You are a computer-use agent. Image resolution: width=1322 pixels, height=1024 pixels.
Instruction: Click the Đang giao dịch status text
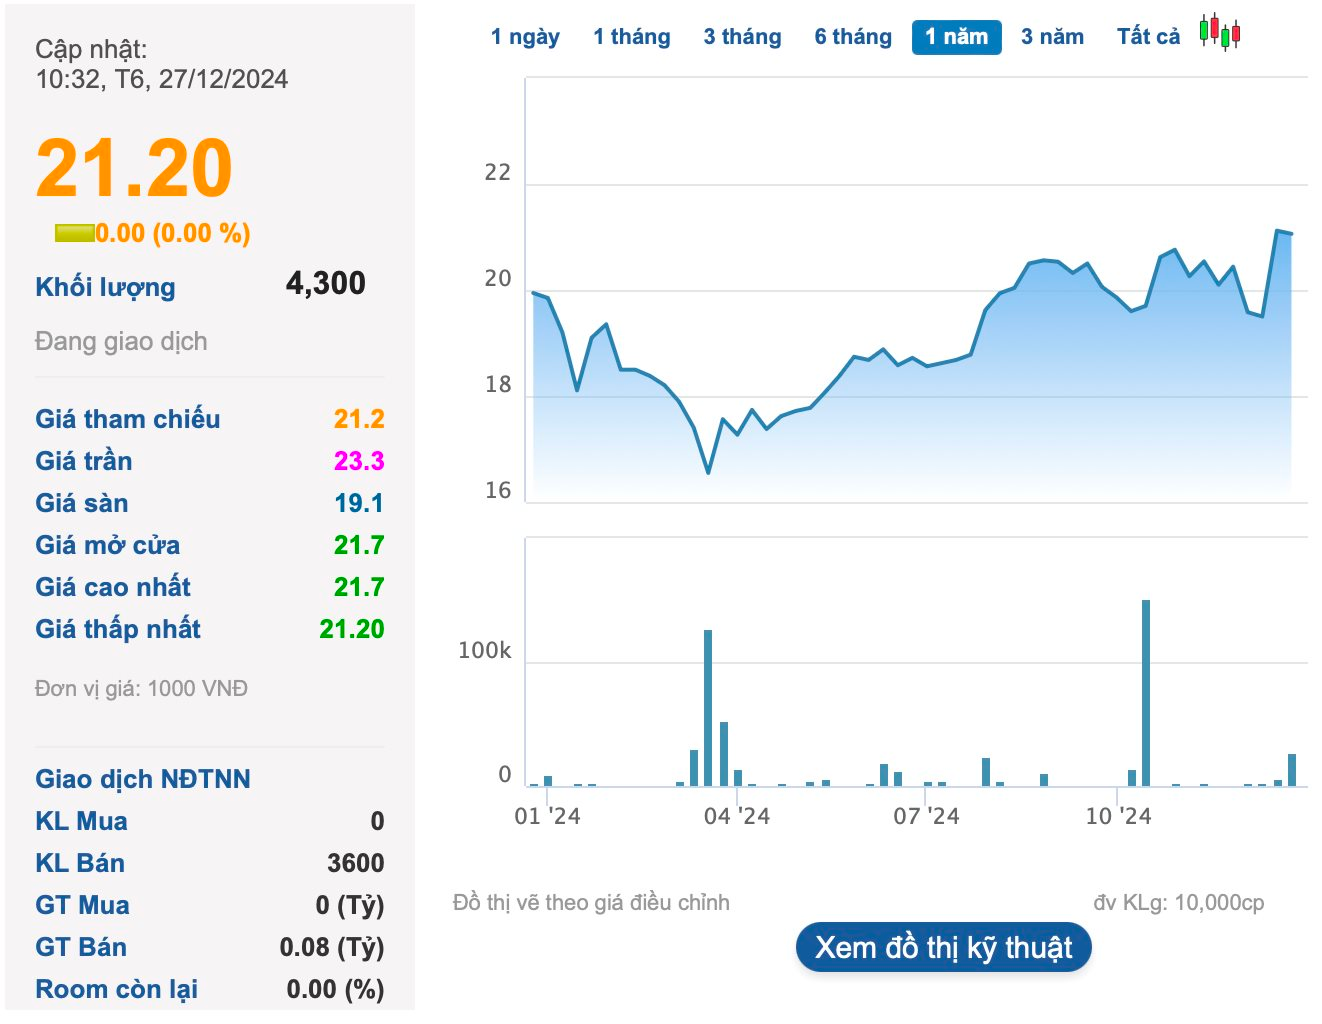click(x=121, y=341)
